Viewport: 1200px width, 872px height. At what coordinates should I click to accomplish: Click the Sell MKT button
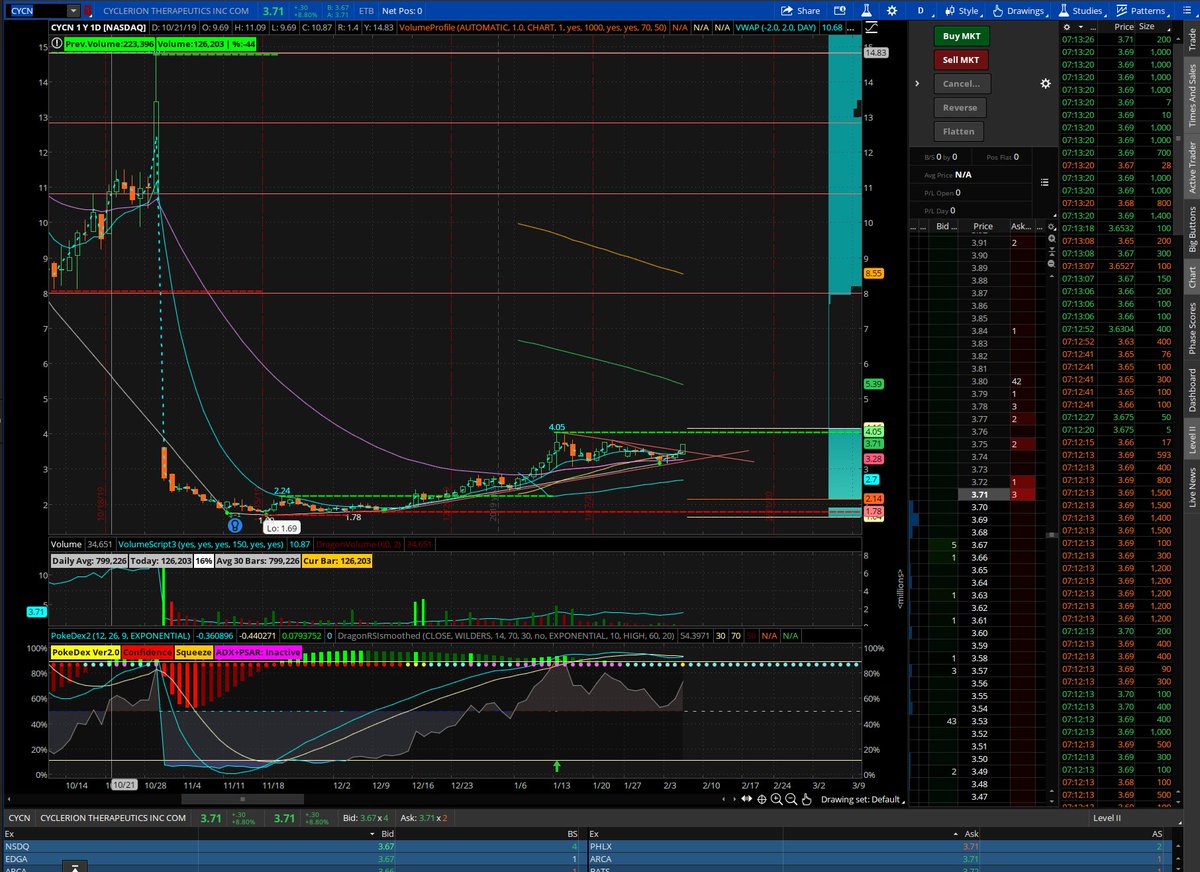(x=961, y=60)
